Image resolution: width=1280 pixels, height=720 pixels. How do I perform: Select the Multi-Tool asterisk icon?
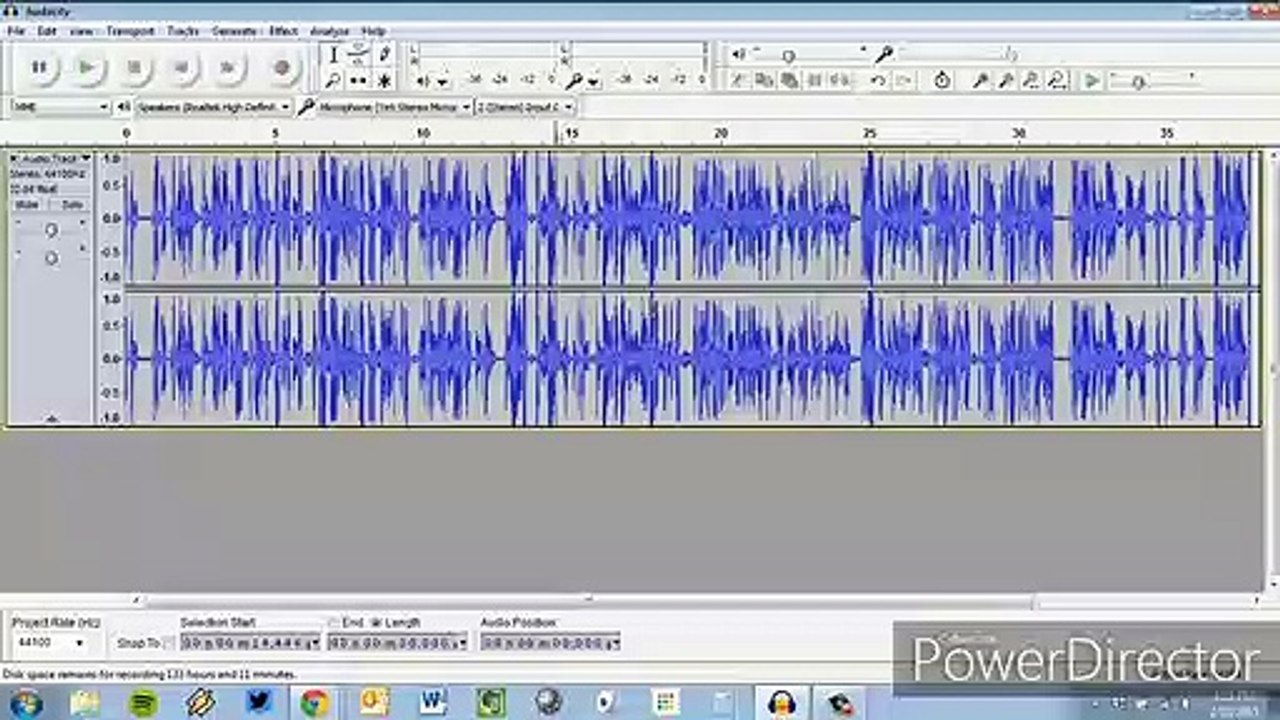pyautogui.click(x=384, y=80)
